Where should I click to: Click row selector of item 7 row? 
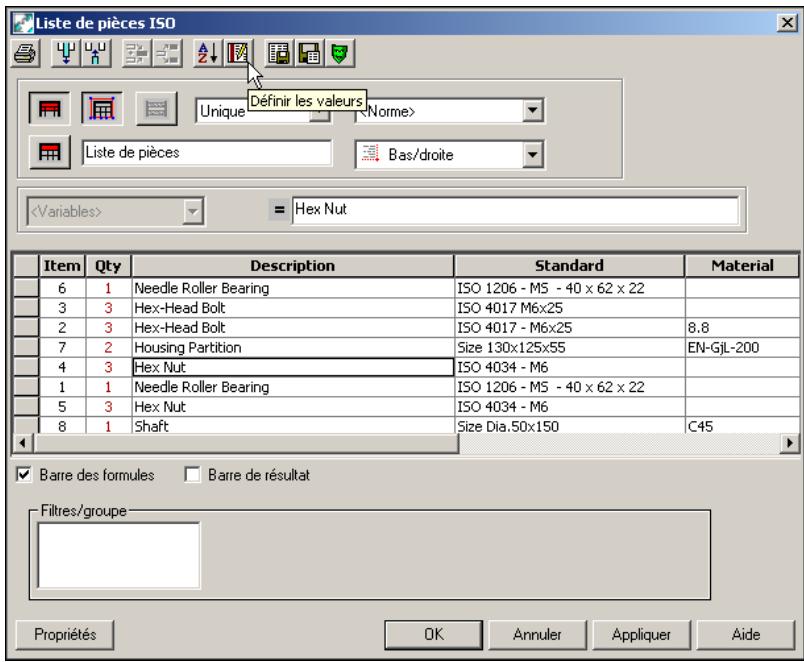(26, 347)
